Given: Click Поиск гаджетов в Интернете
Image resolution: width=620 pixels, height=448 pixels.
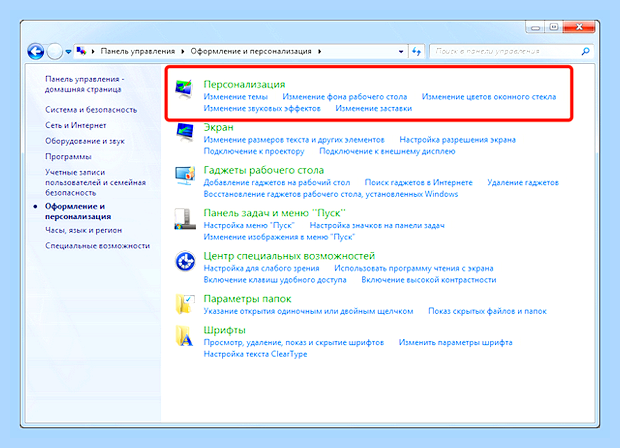Looking at the screenshot, I should point(418,183).
